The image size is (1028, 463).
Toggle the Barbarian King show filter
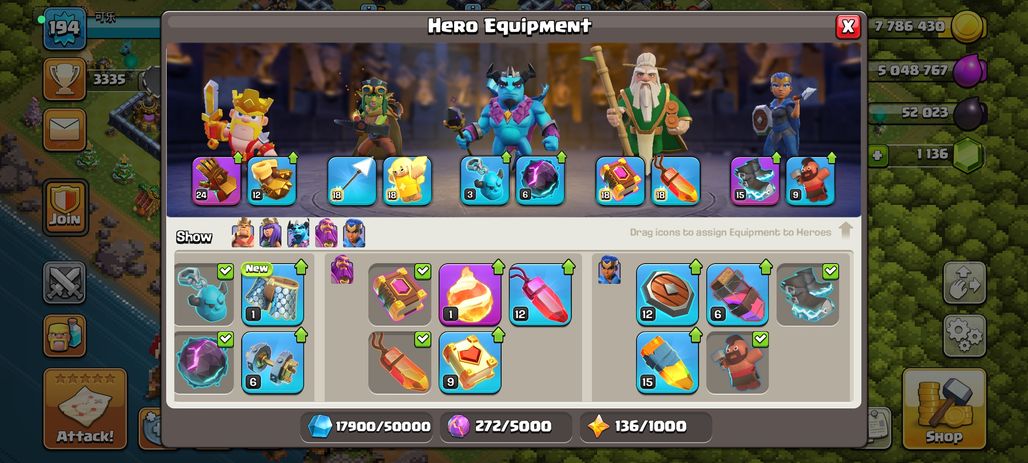click(243, 233)
